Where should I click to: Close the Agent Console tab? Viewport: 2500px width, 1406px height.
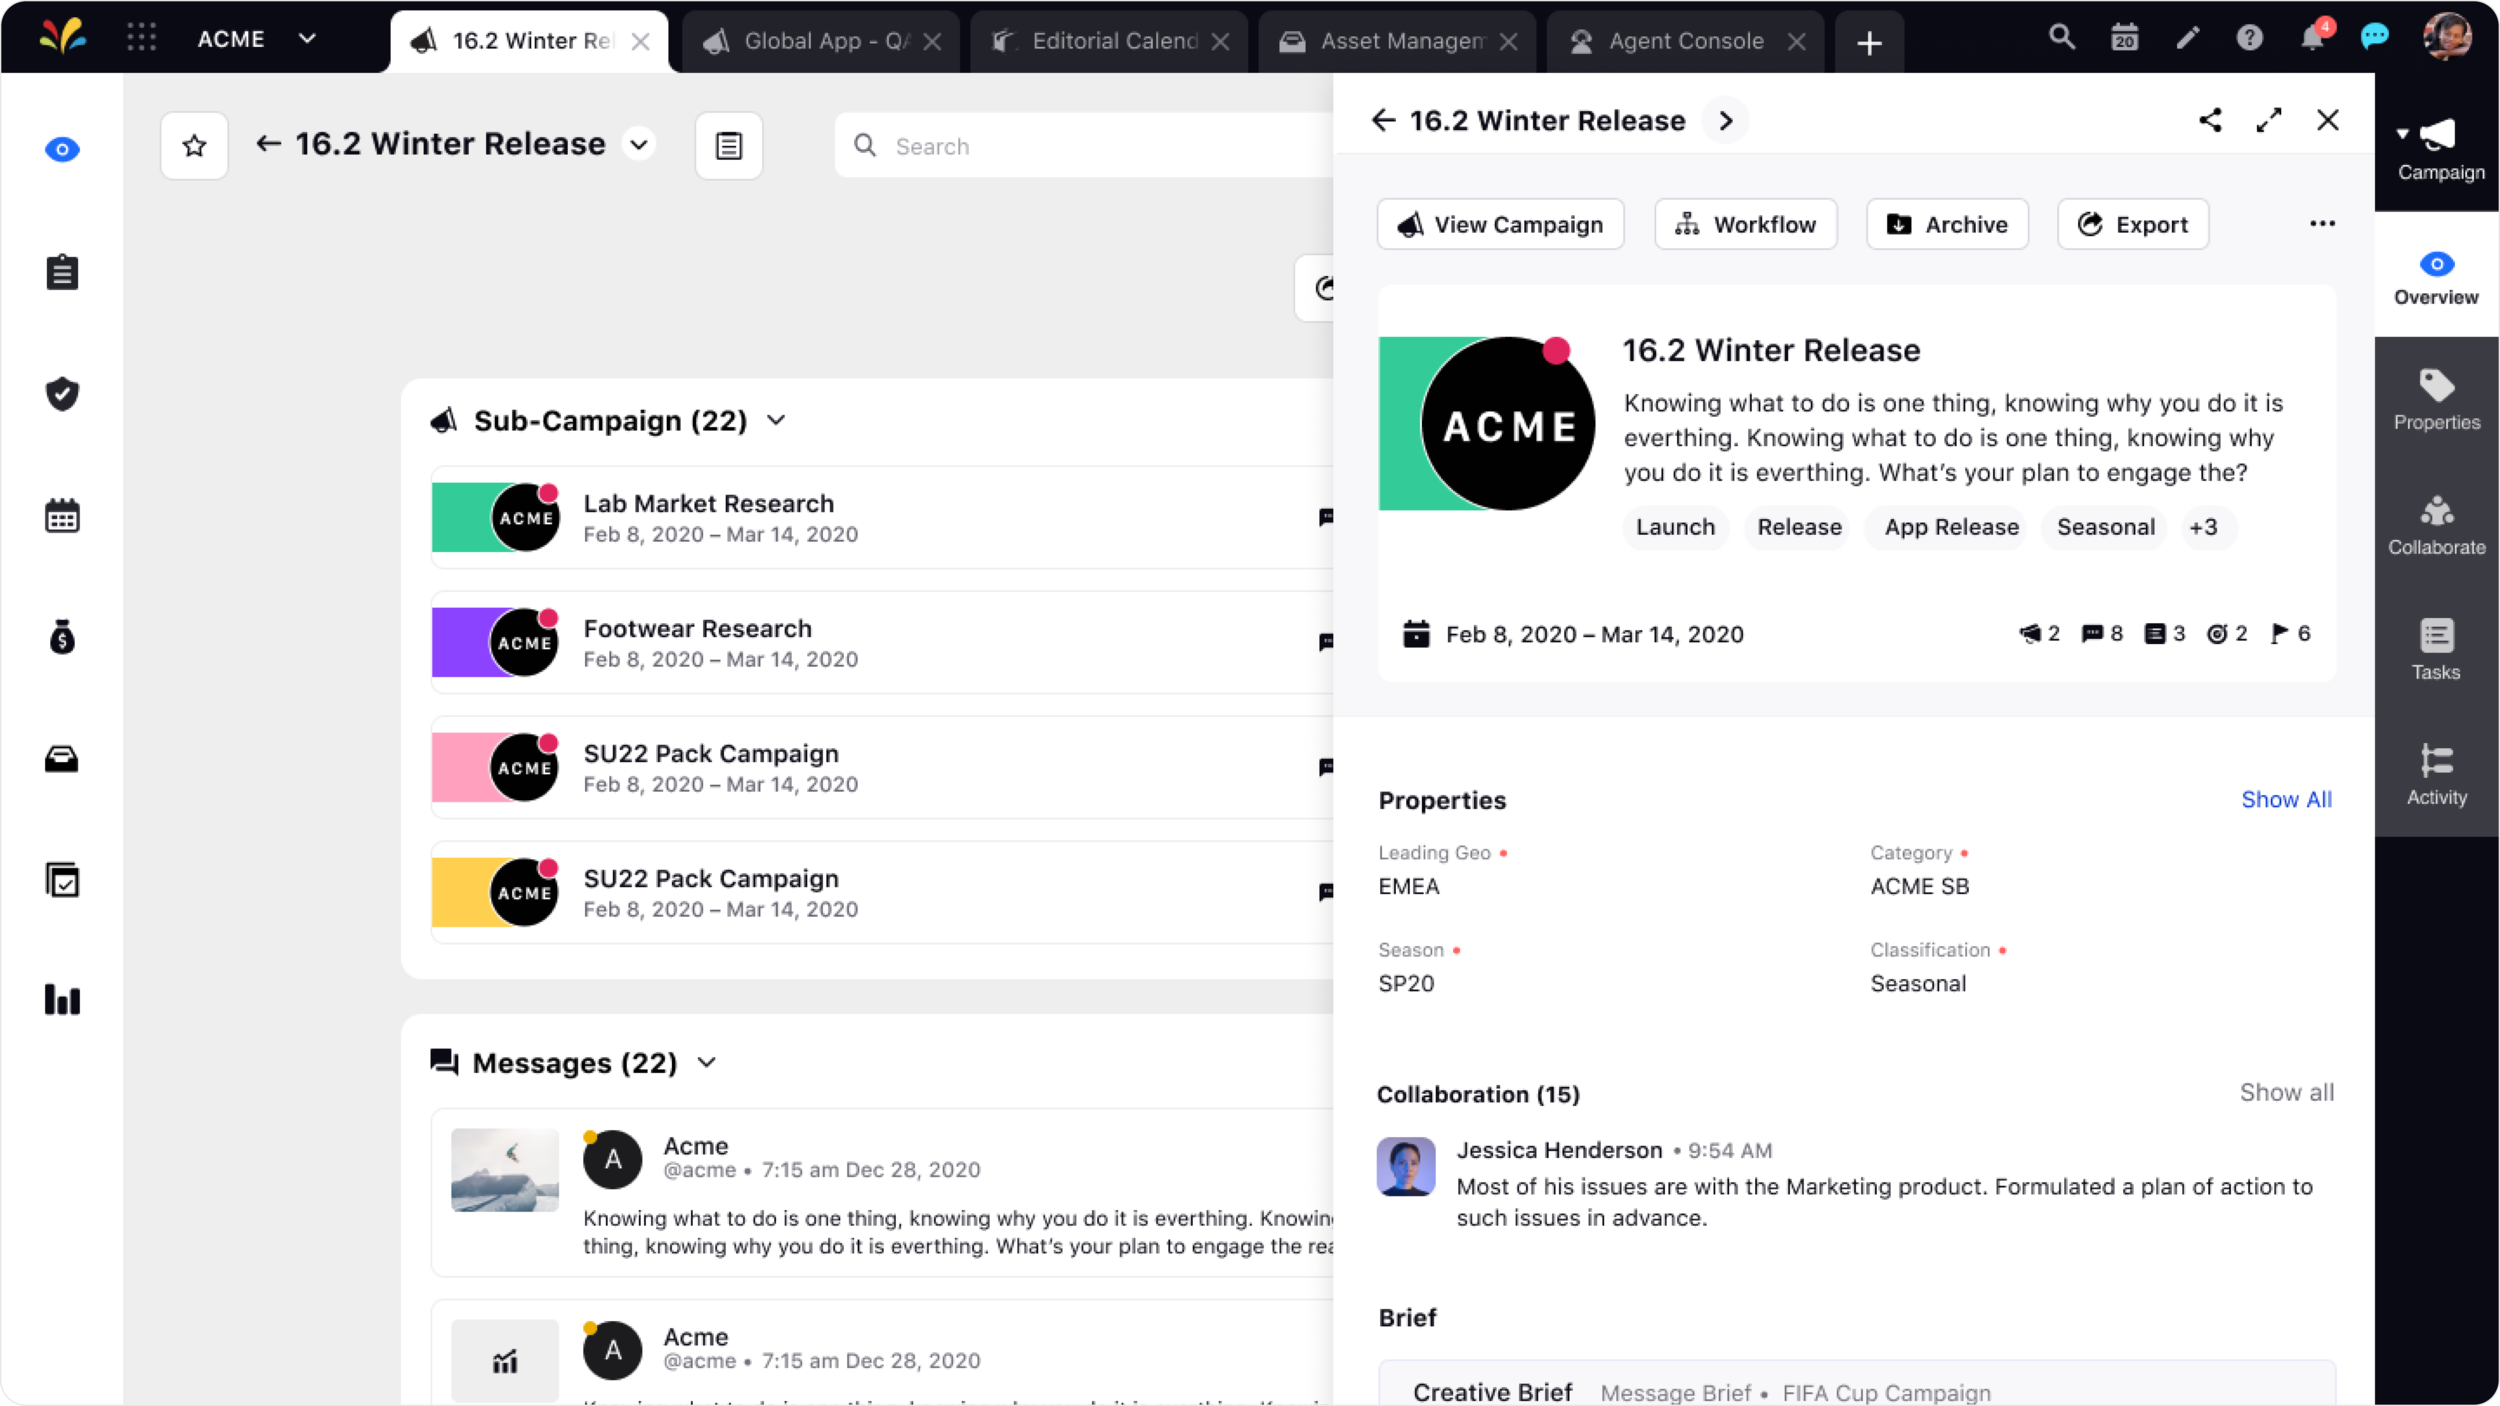[x=1797, y=42]
